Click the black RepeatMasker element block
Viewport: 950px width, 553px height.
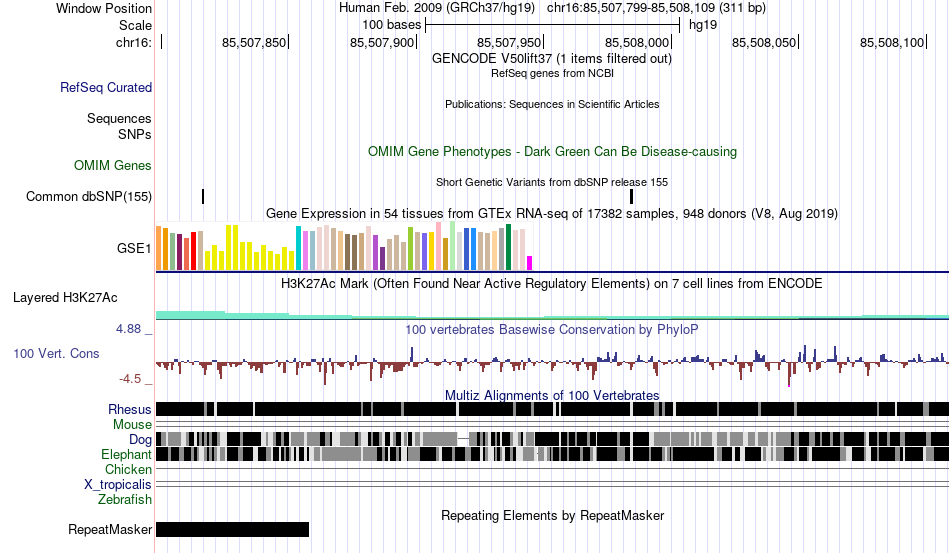click(x=233, y=529)
